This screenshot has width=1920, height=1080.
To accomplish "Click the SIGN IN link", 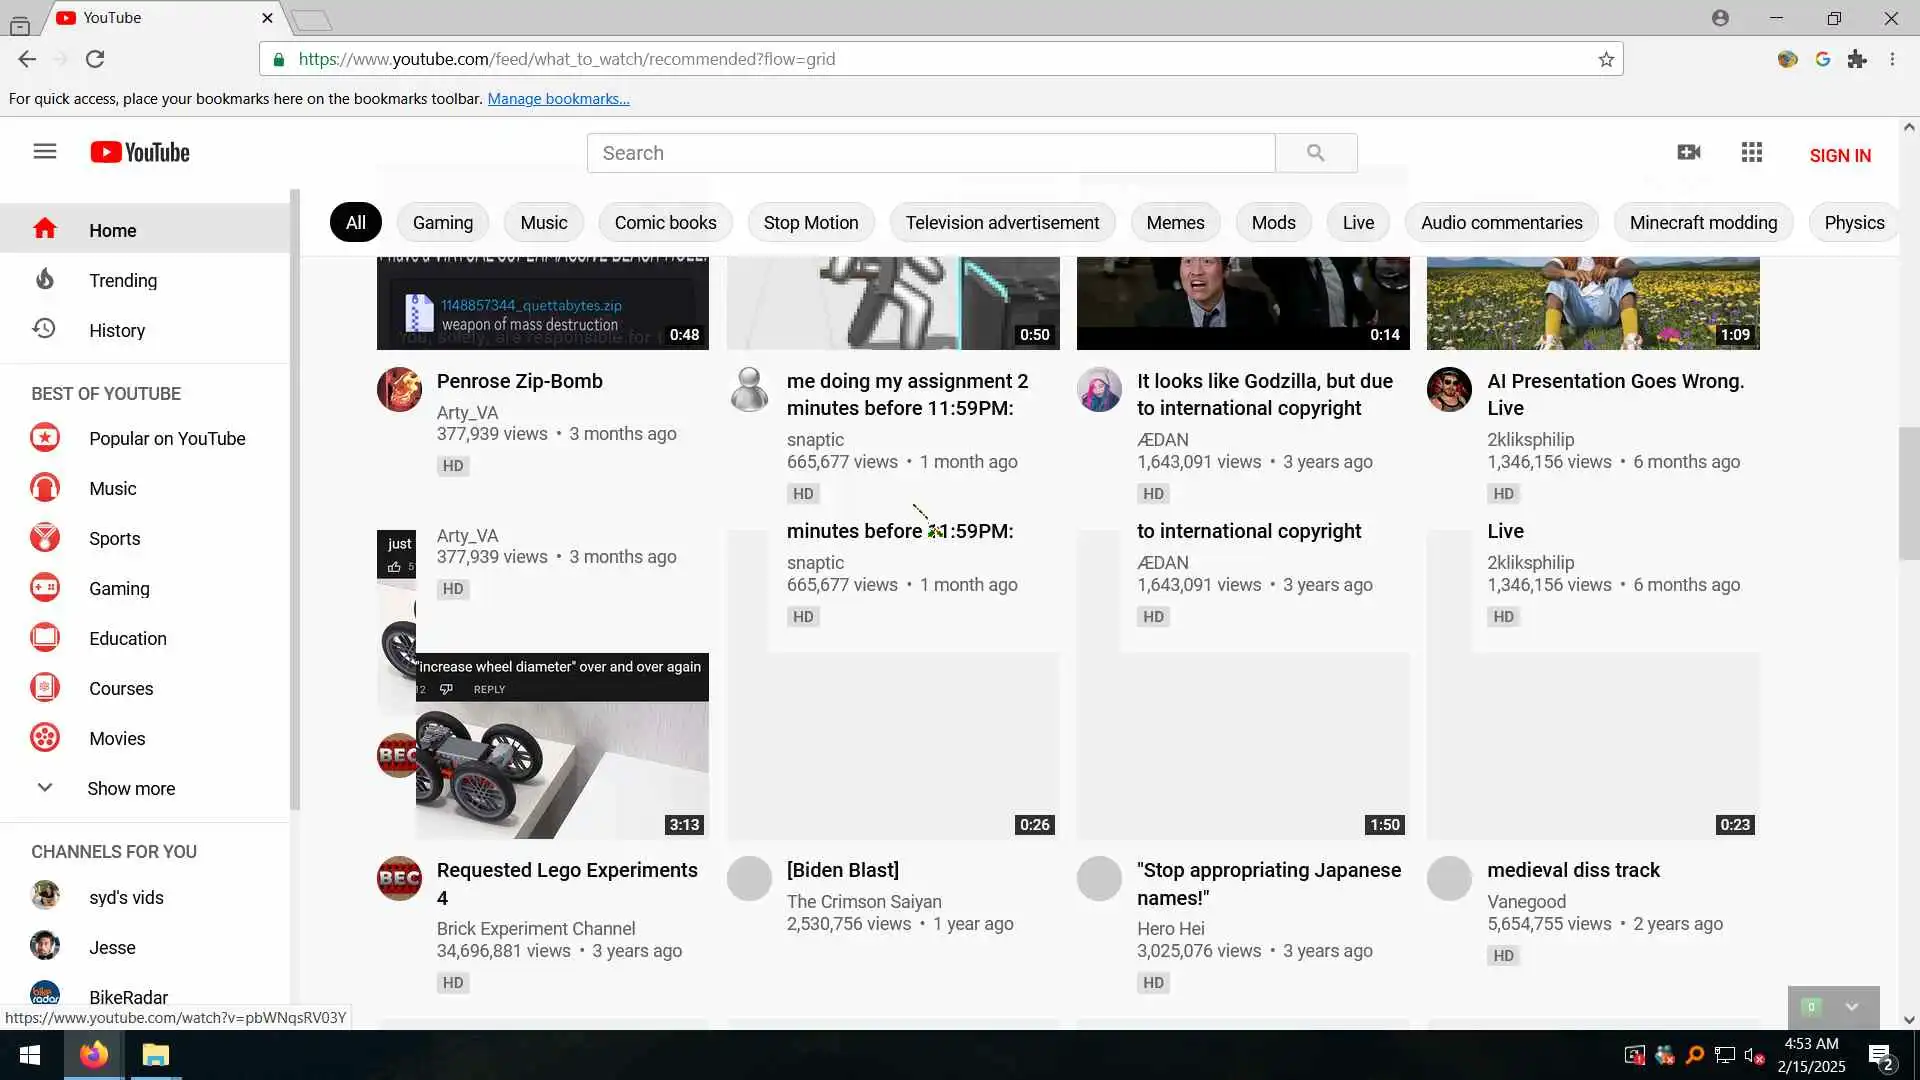I will pyautogui.click(x=1839, y=155).
